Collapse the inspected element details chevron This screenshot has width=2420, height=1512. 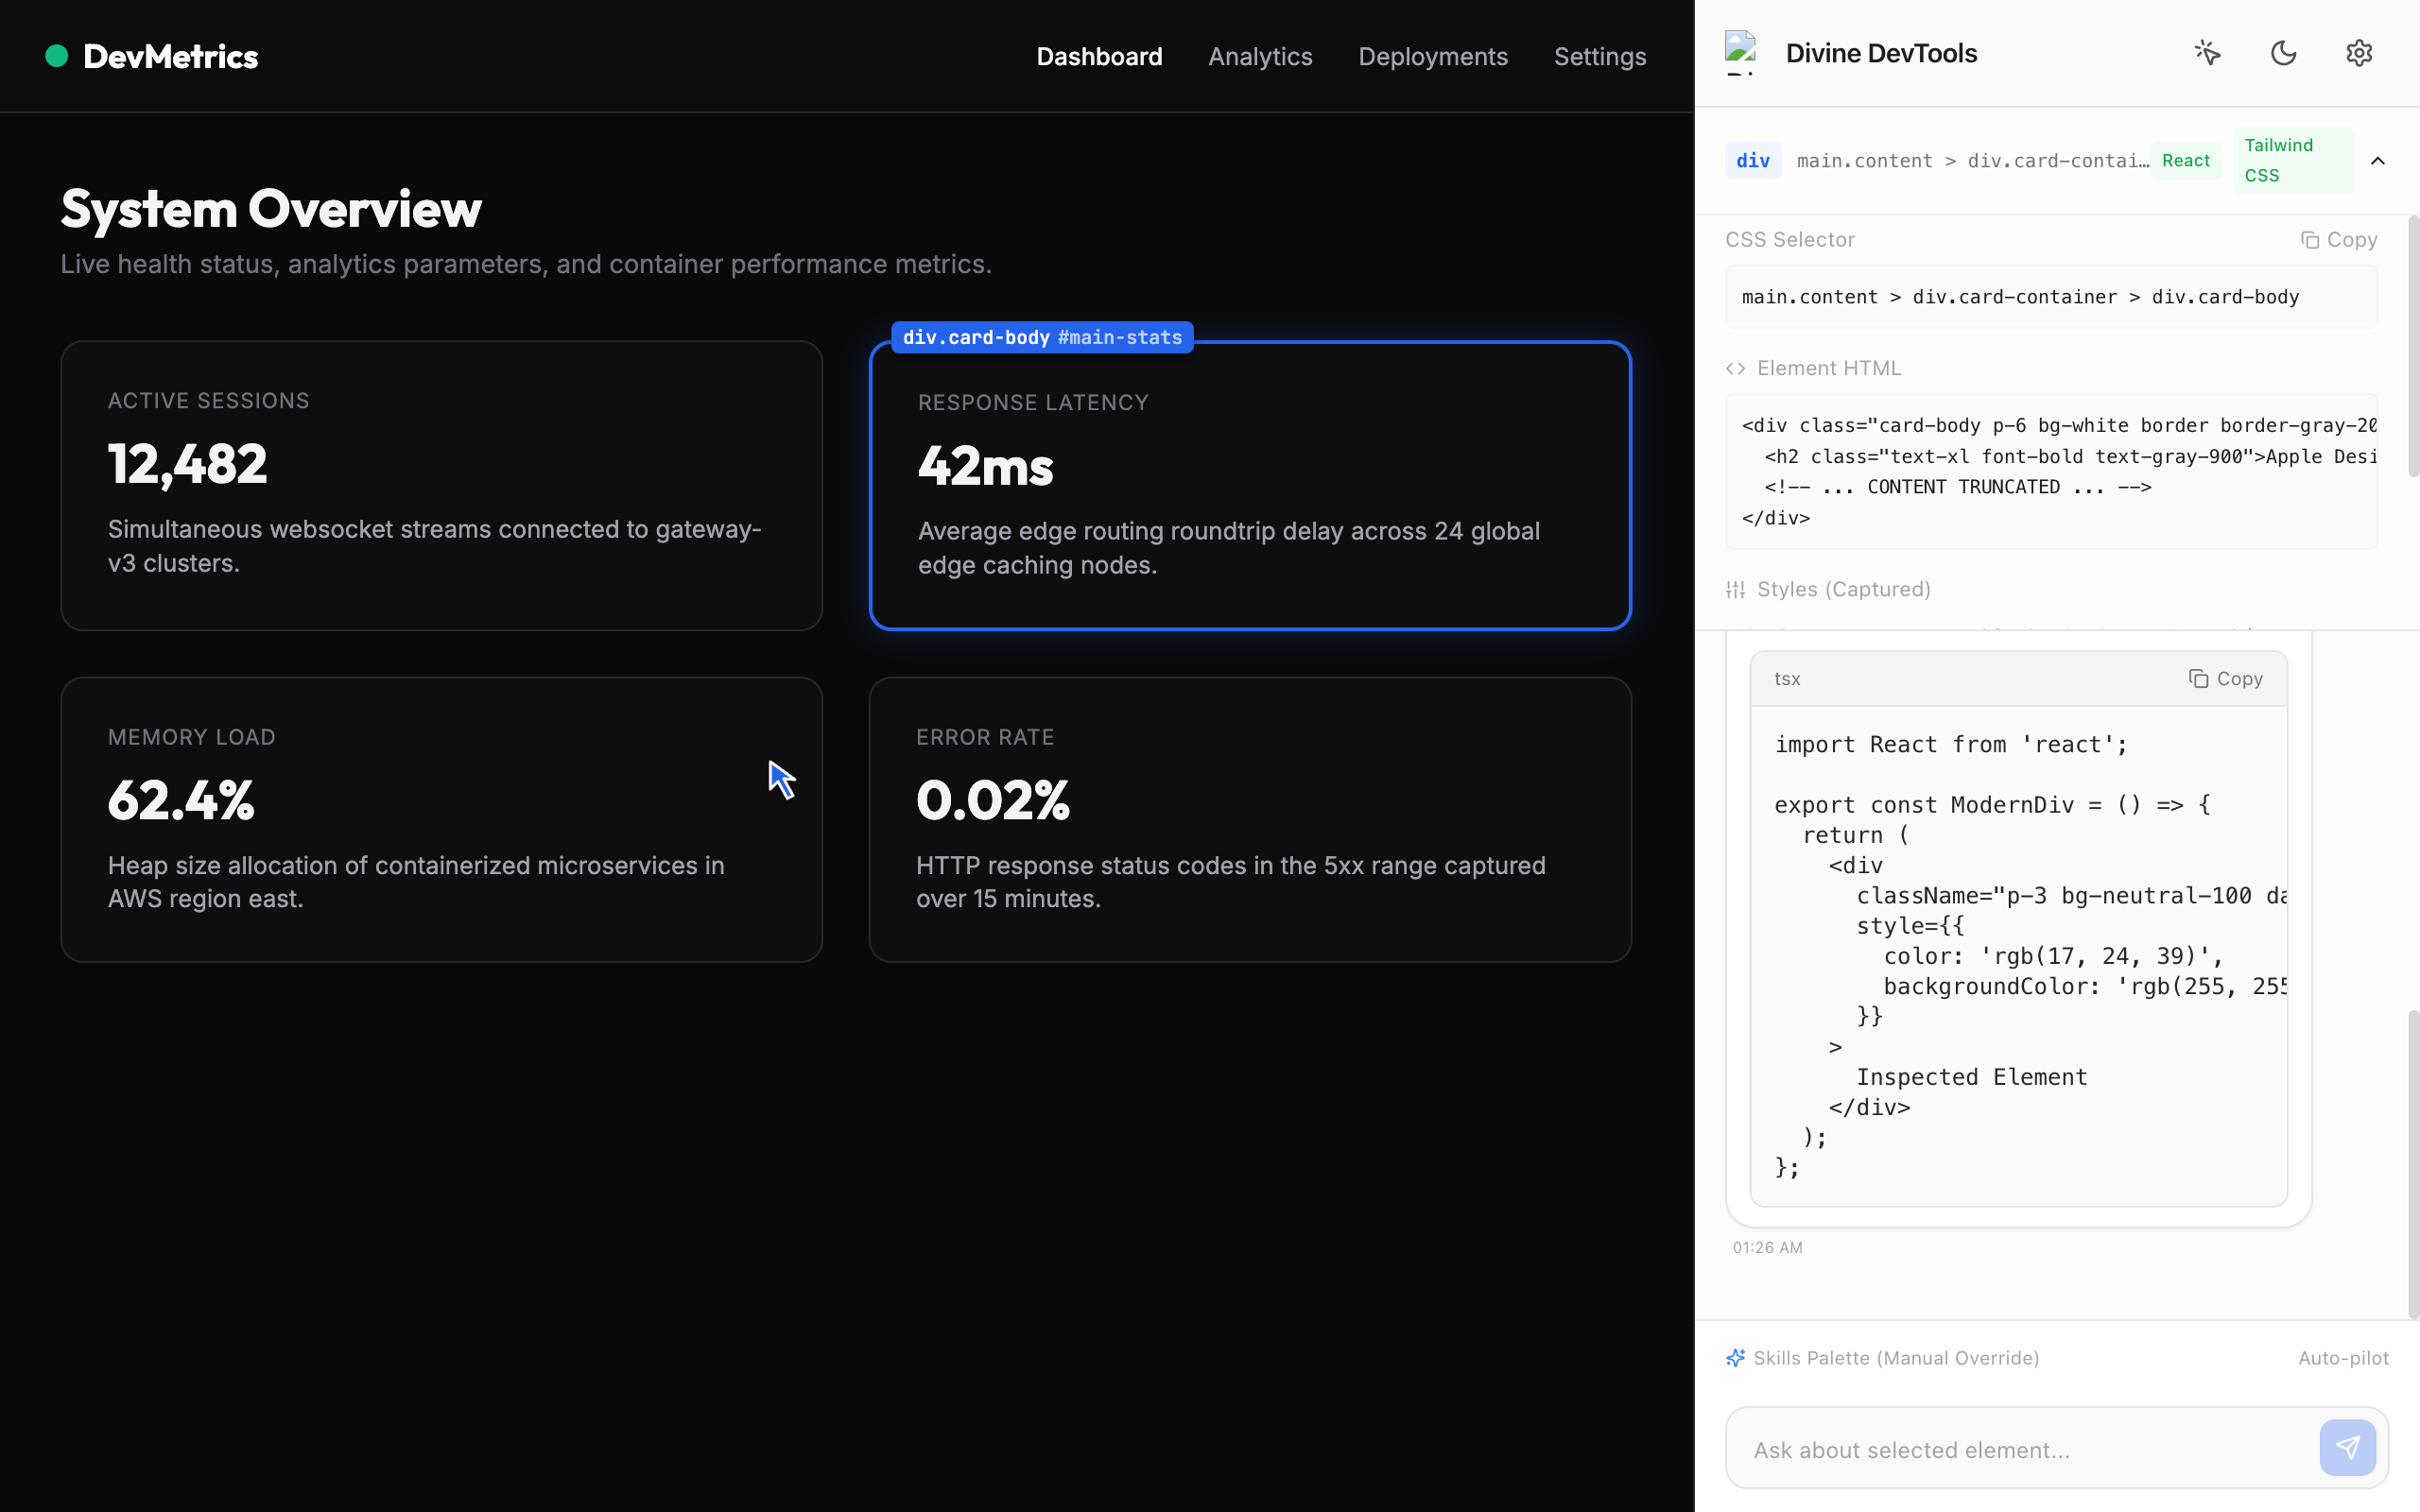tap(2378, 161)
